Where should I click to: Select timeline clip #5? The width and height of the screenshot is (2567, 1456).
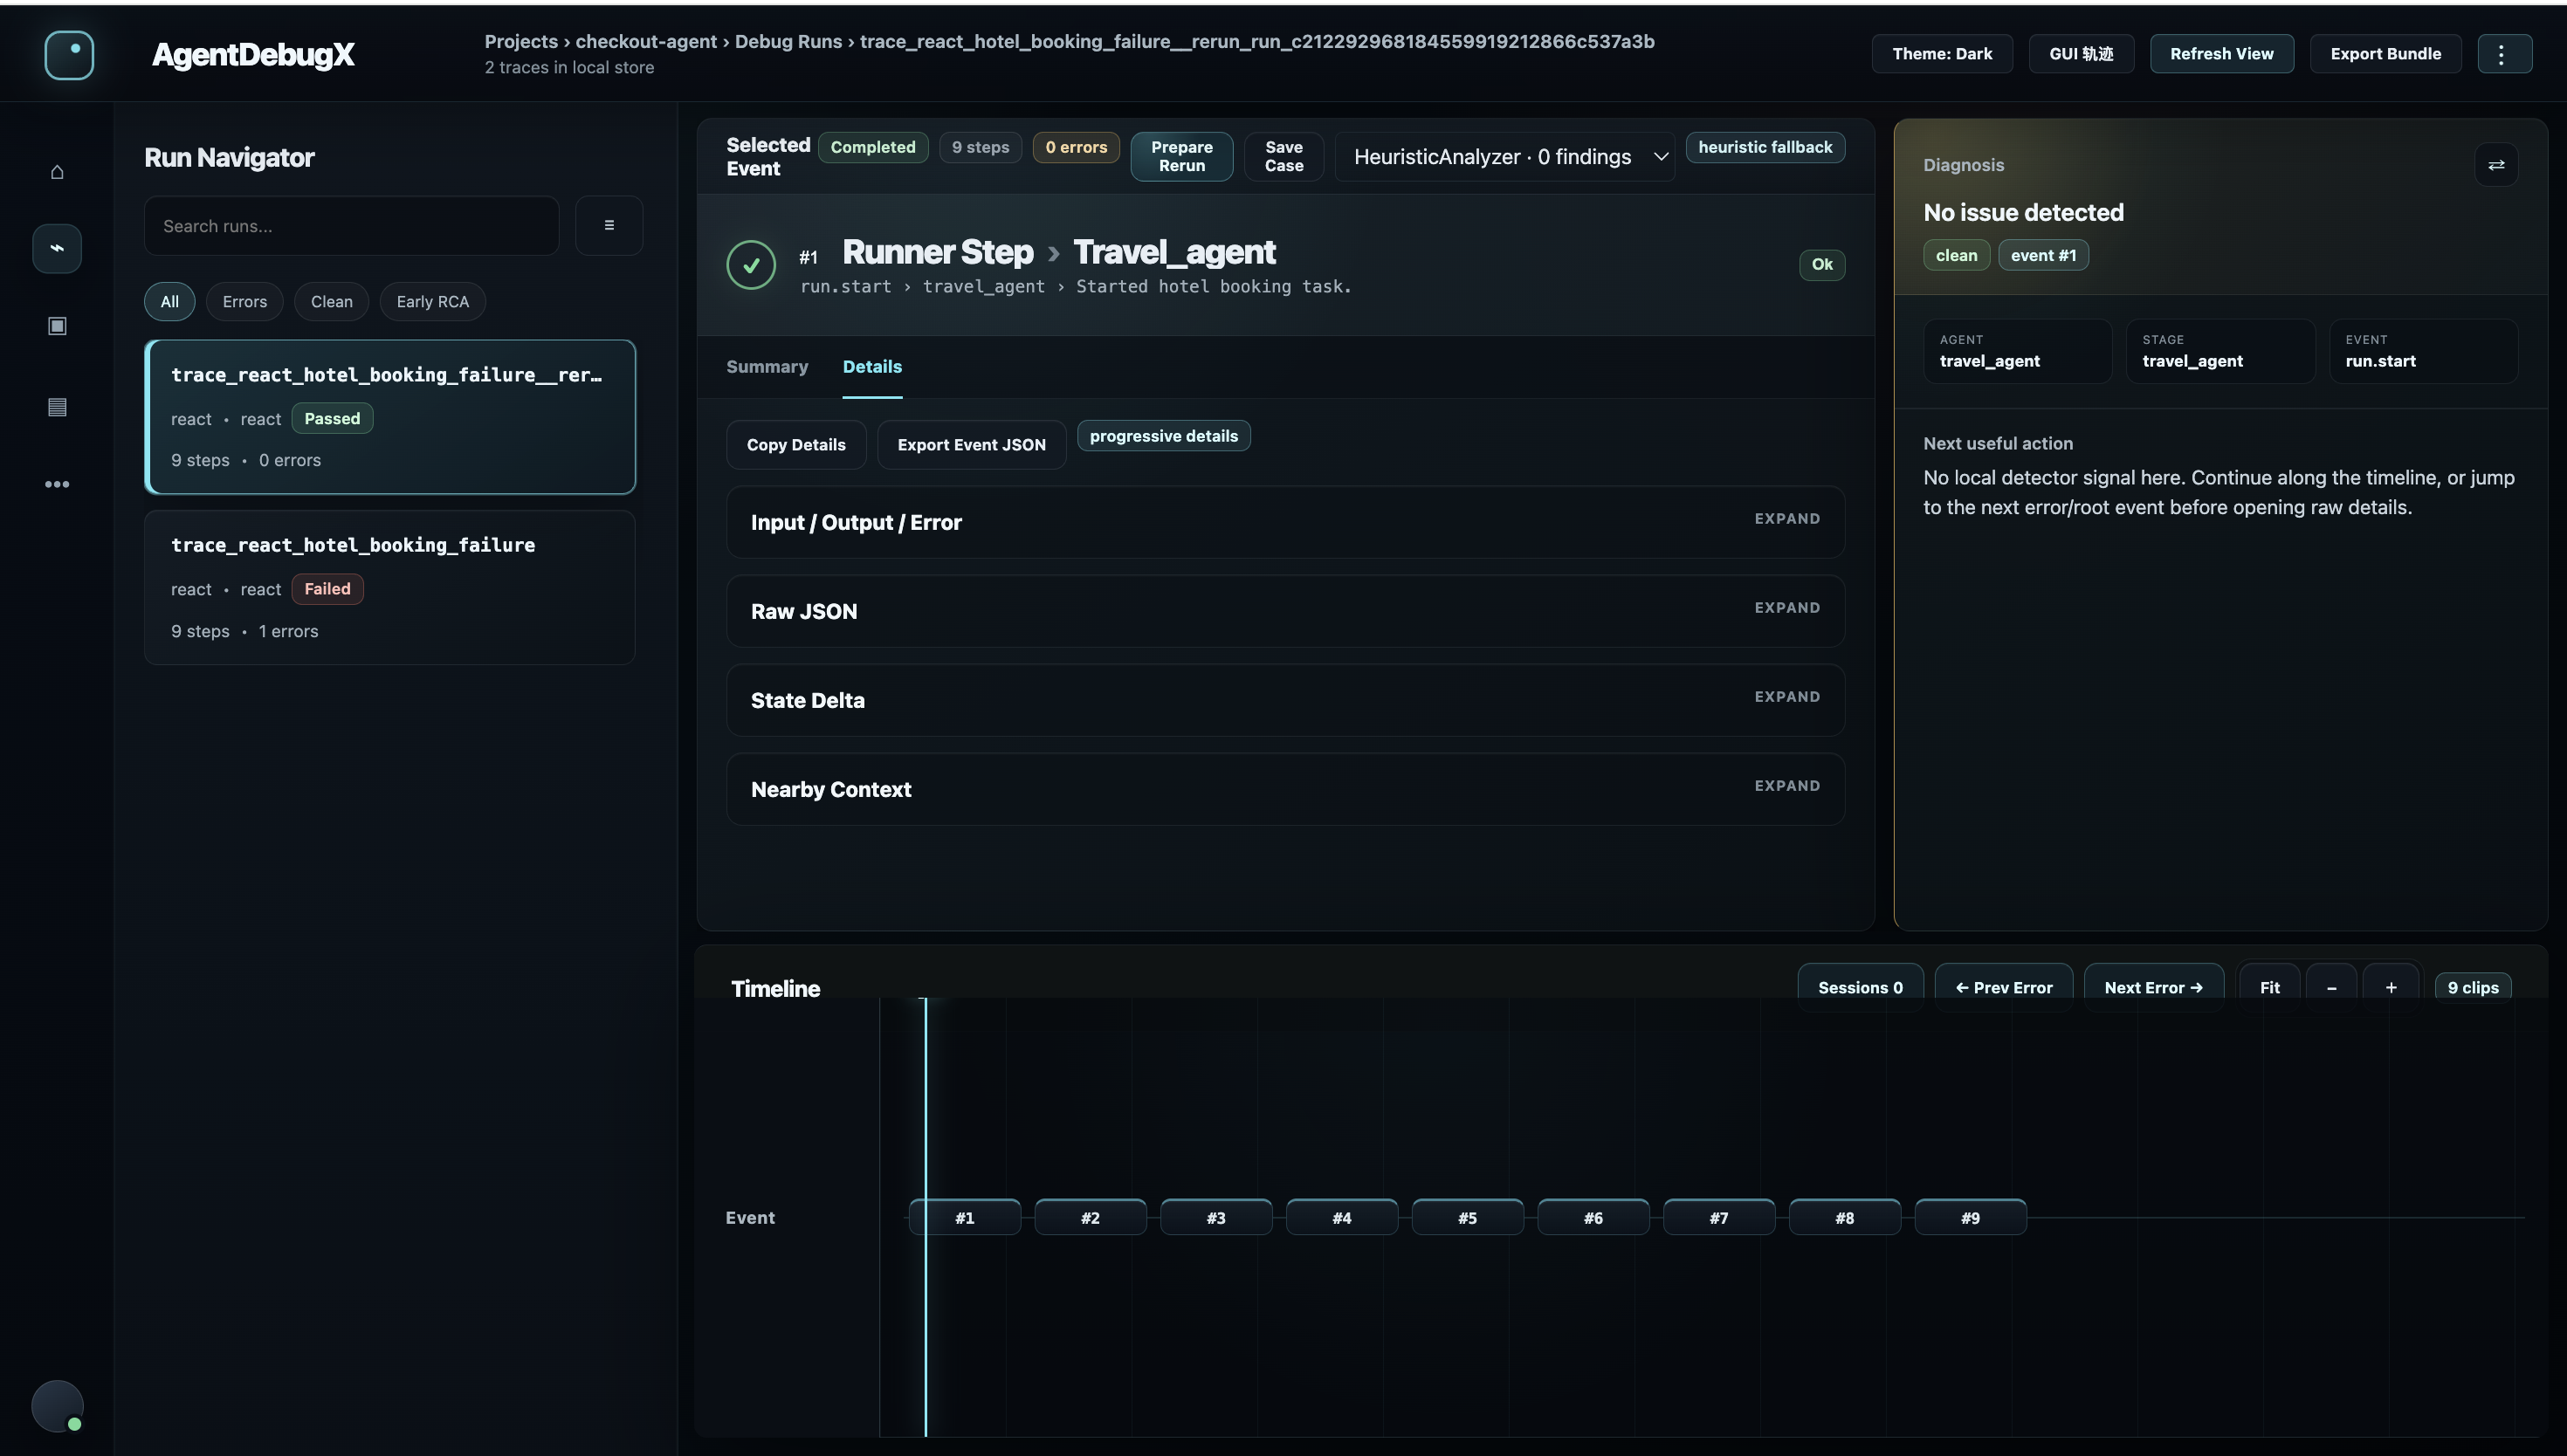coord(1467,1217)
